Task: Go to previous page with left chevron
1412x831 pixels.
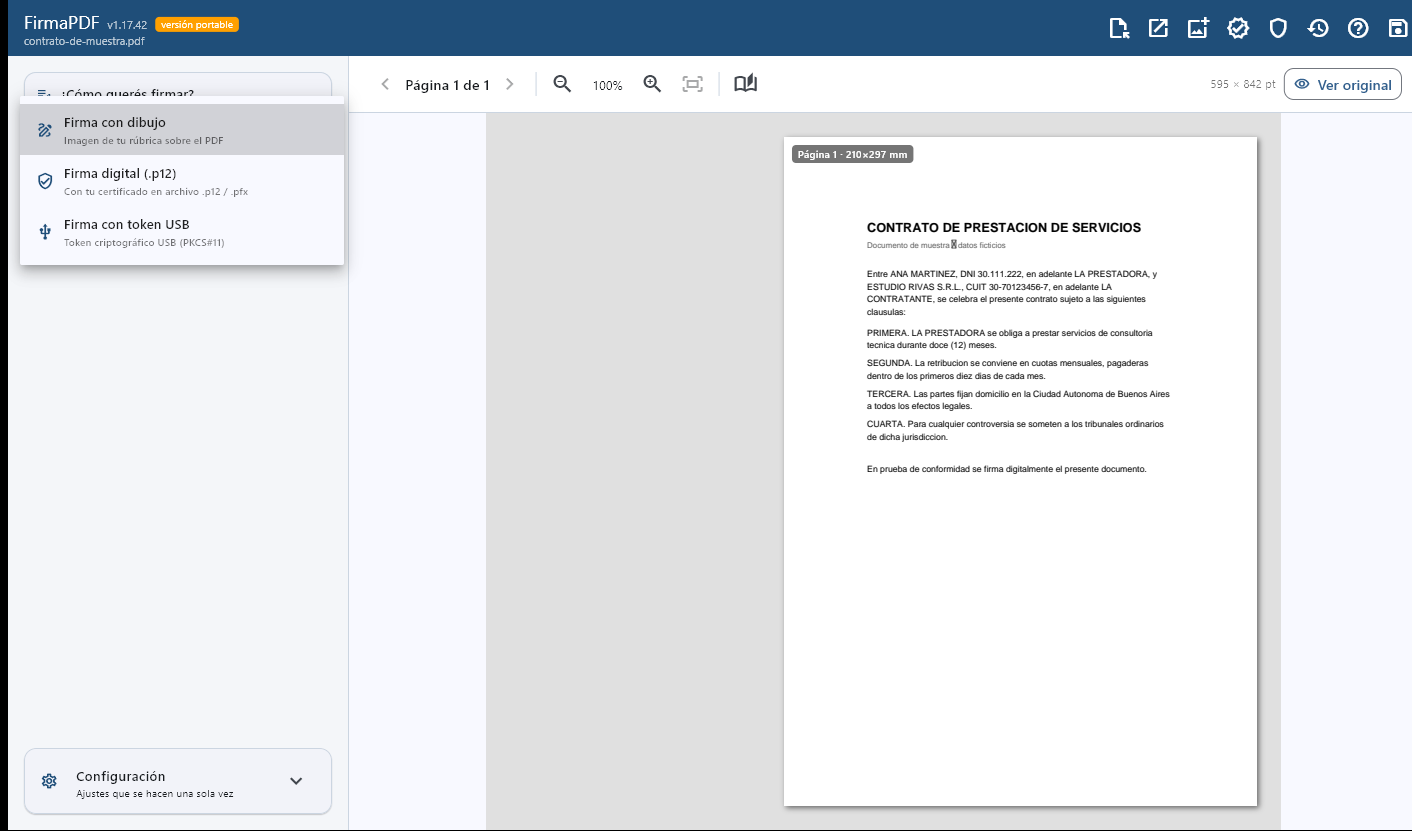Action: [x=385, y=85]
